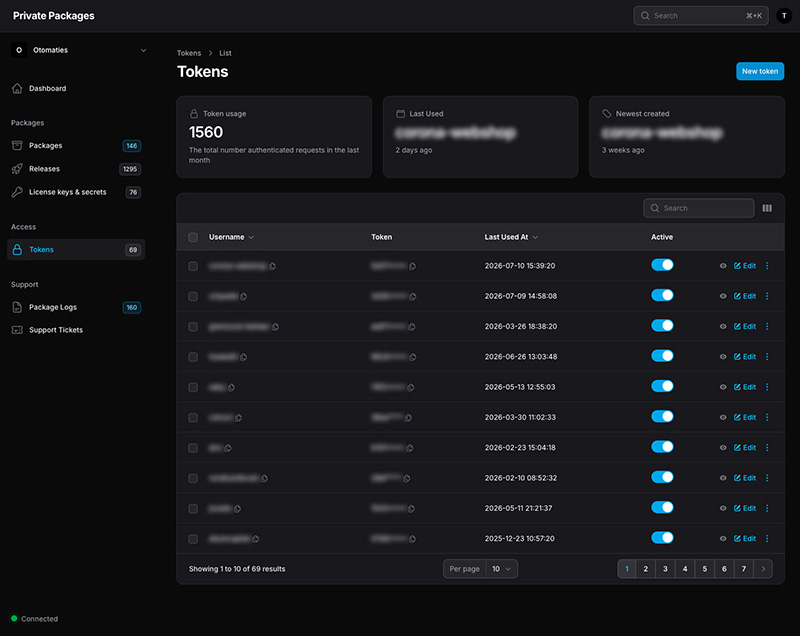
Task: Open Package Logs in the sidebar
Action: (x=76, y=307)
